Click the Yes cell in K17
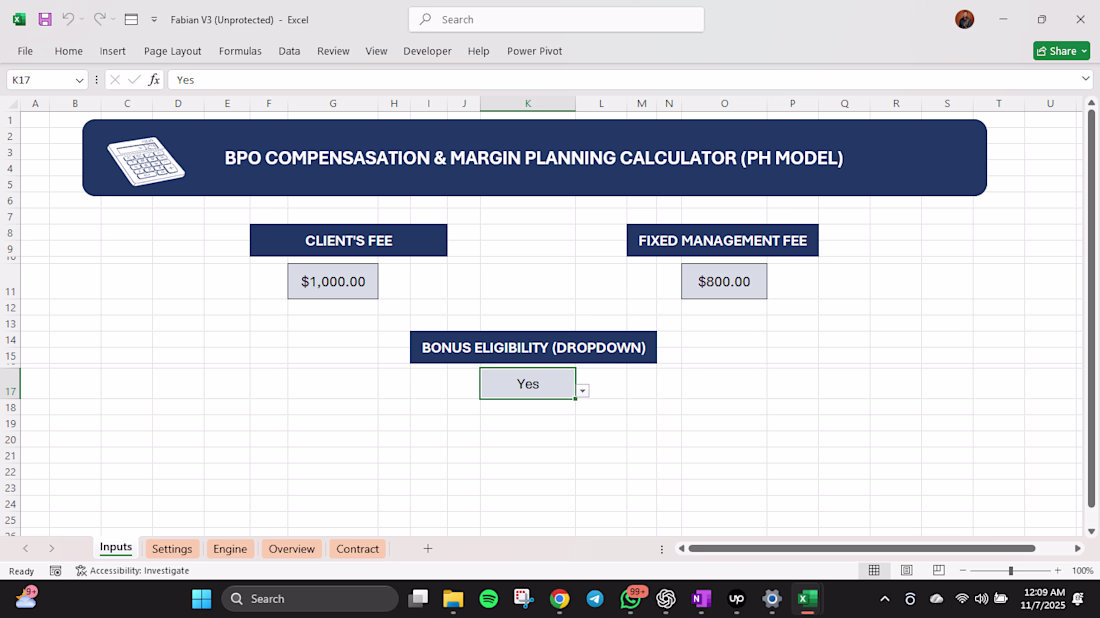Viewport: 1100px width, 618px height. [528, 384]
